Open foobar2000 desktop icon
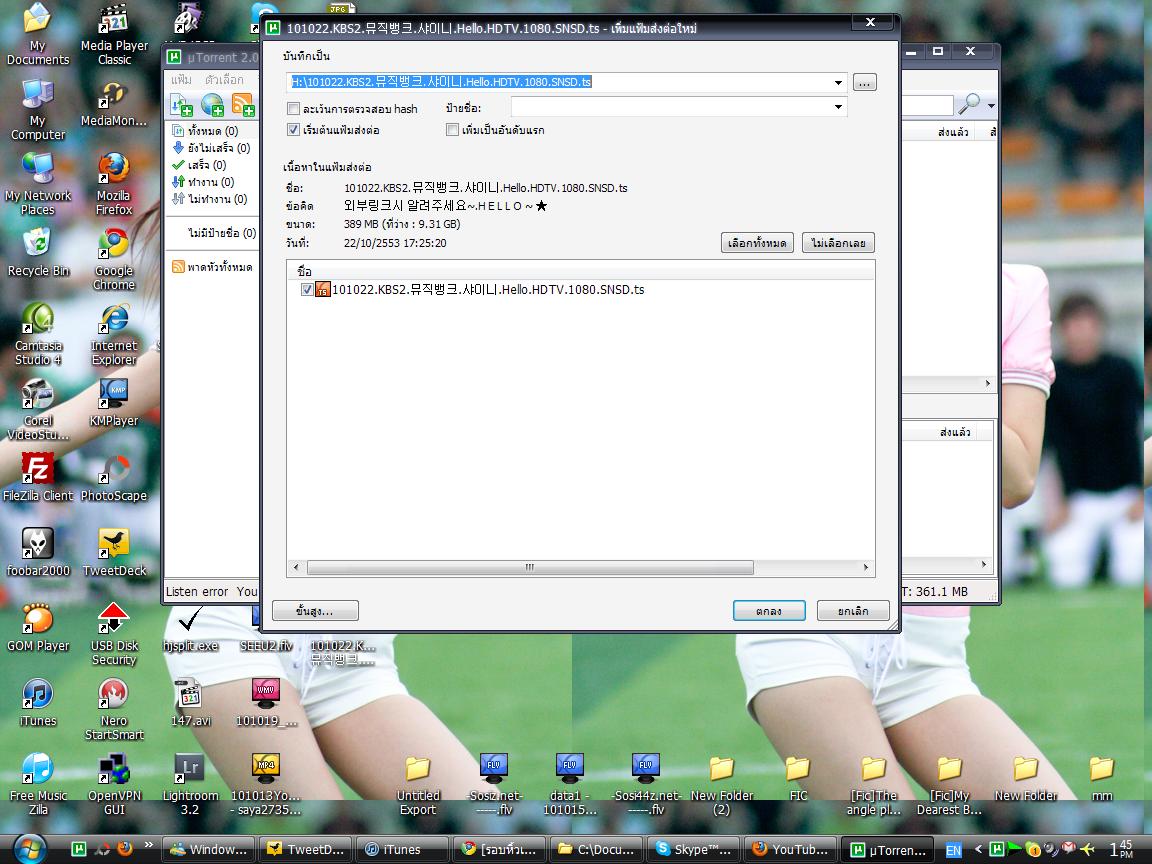 (x=37, y=552)
